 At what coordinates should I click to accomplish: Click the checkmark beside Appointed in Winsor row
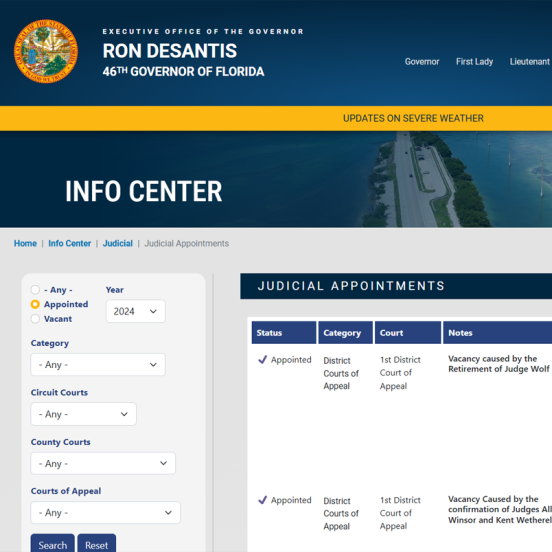click(263, 500)
